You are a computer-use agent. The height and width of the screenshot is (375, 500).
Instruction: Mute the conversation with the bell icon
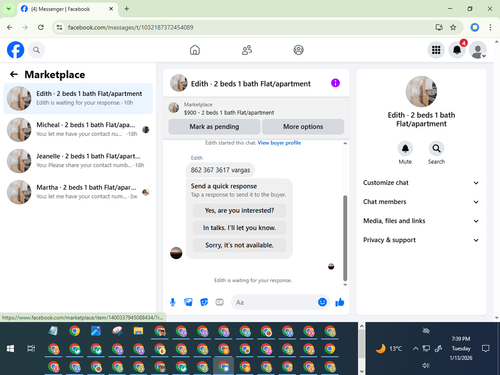(405, 149)
